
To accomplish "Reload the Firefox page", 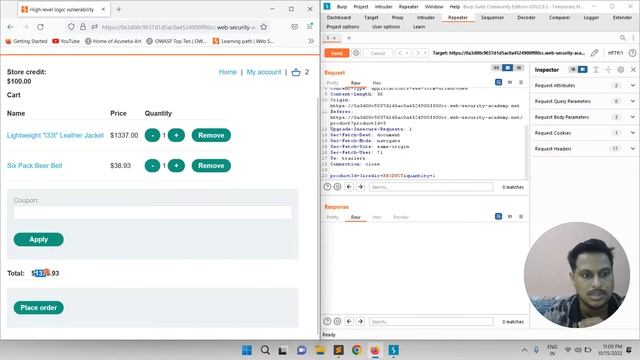I will (x=40, y=27).
